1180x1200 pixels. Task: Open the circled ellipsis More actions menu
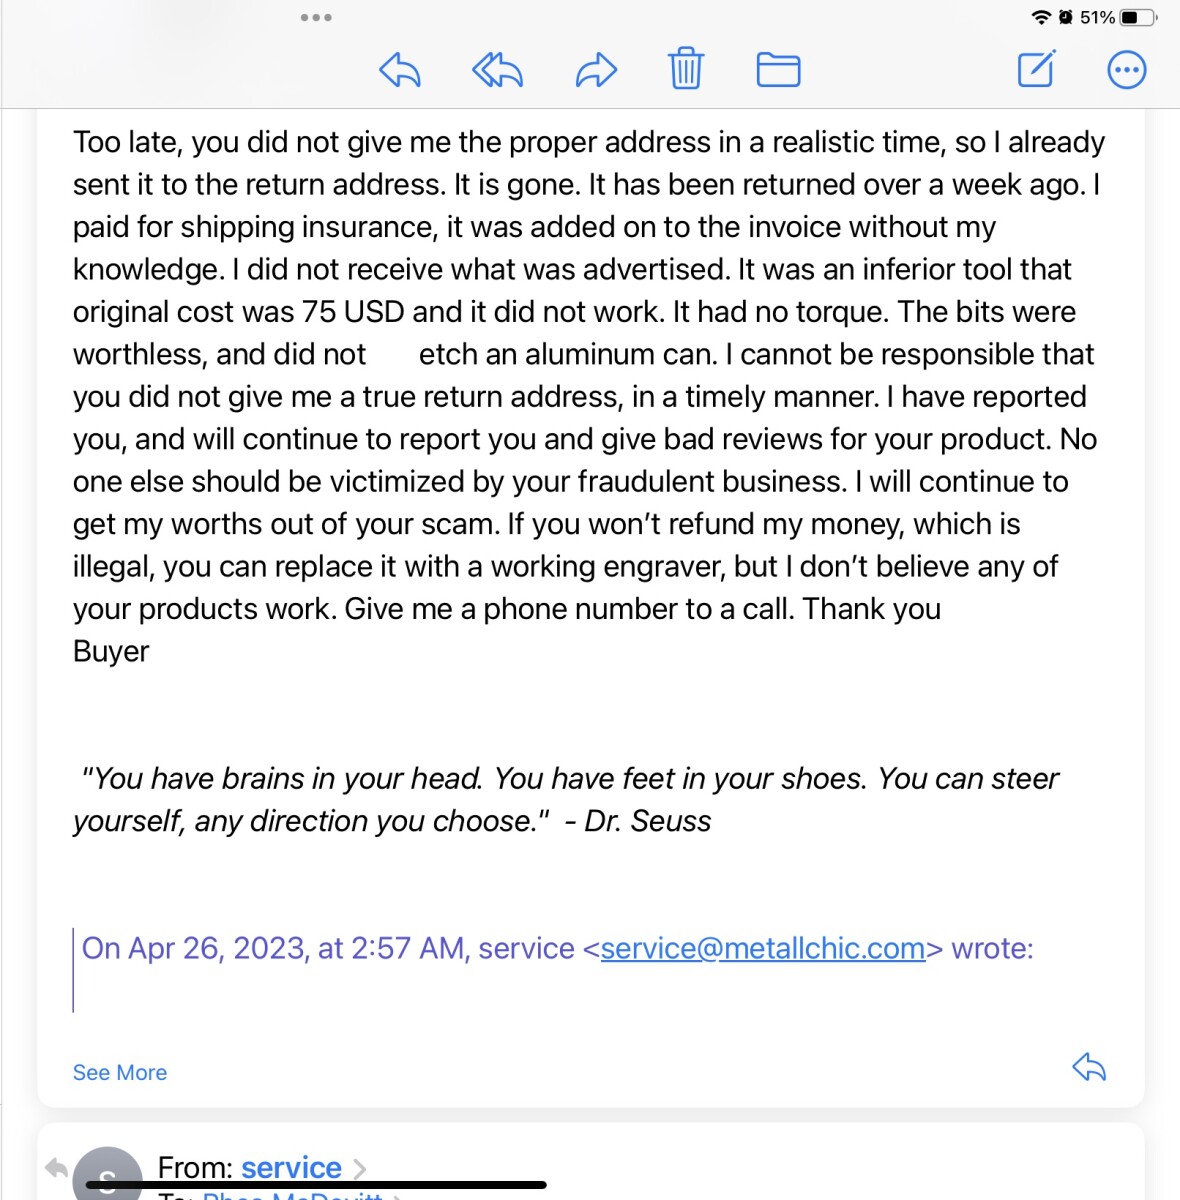click(1127, 70)
